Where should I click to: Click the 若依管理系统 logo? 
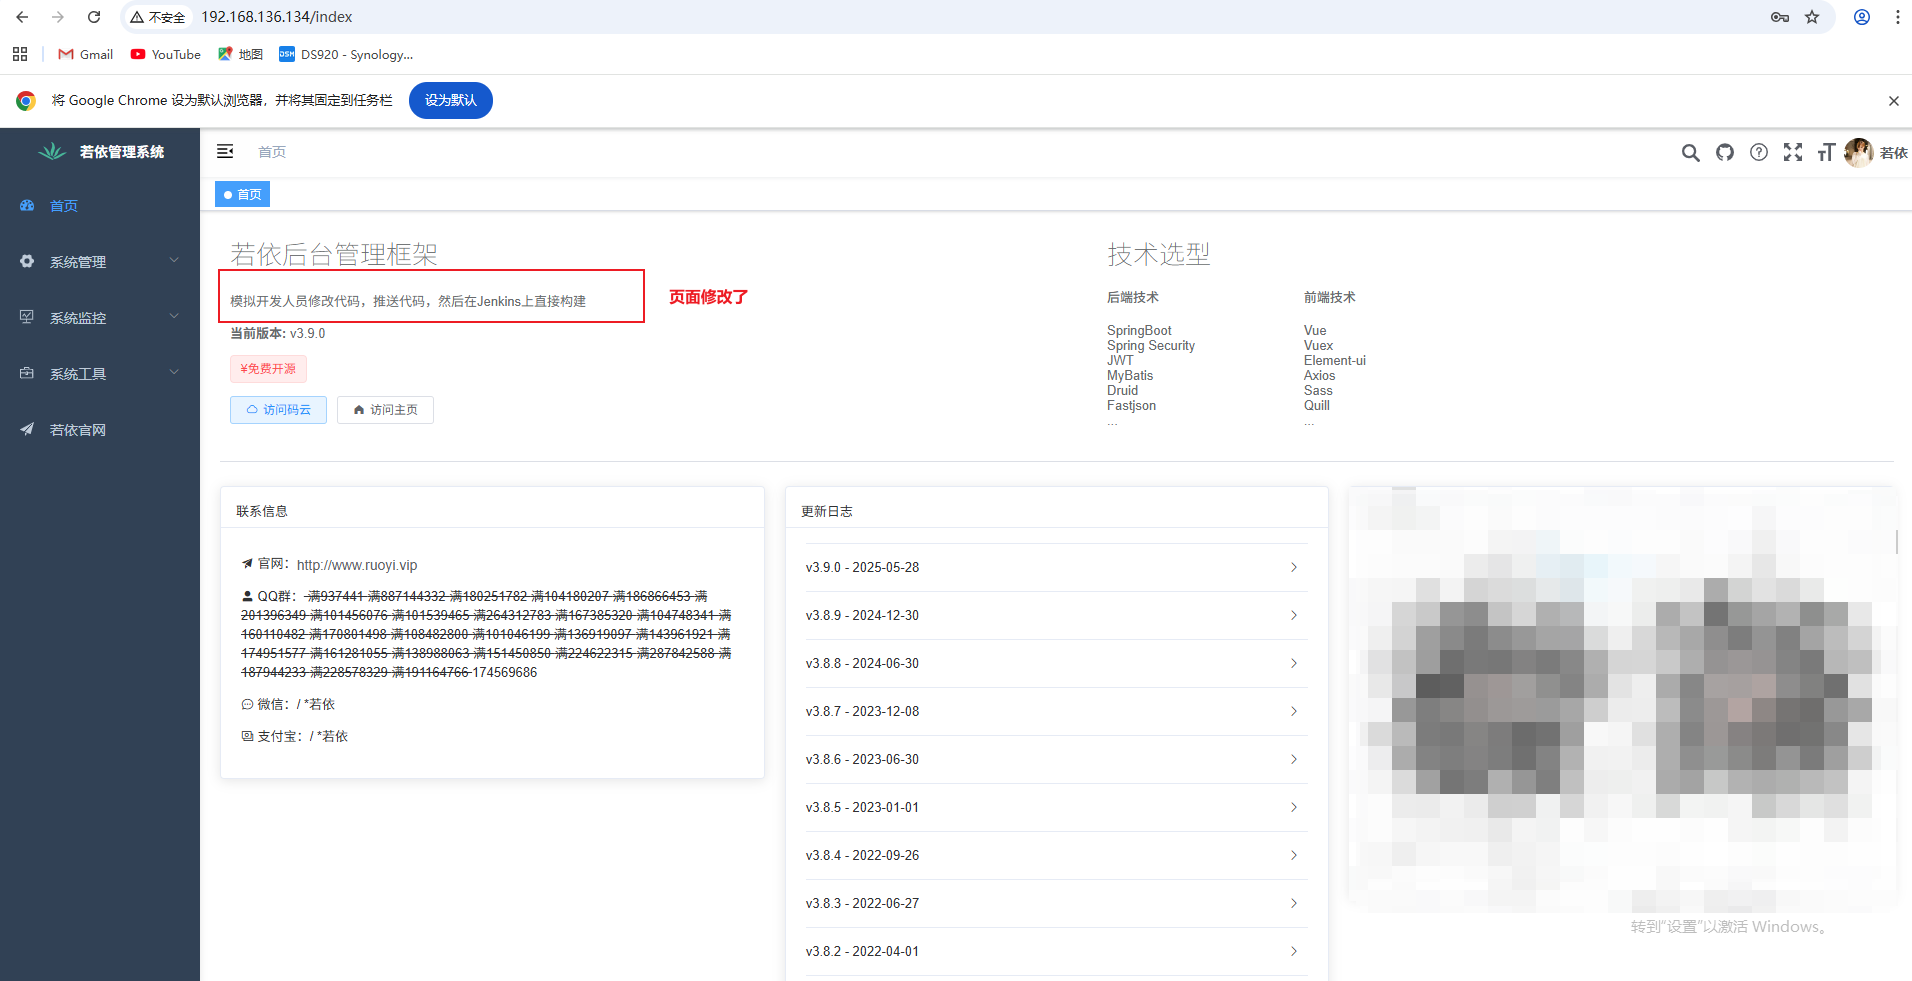100,152
